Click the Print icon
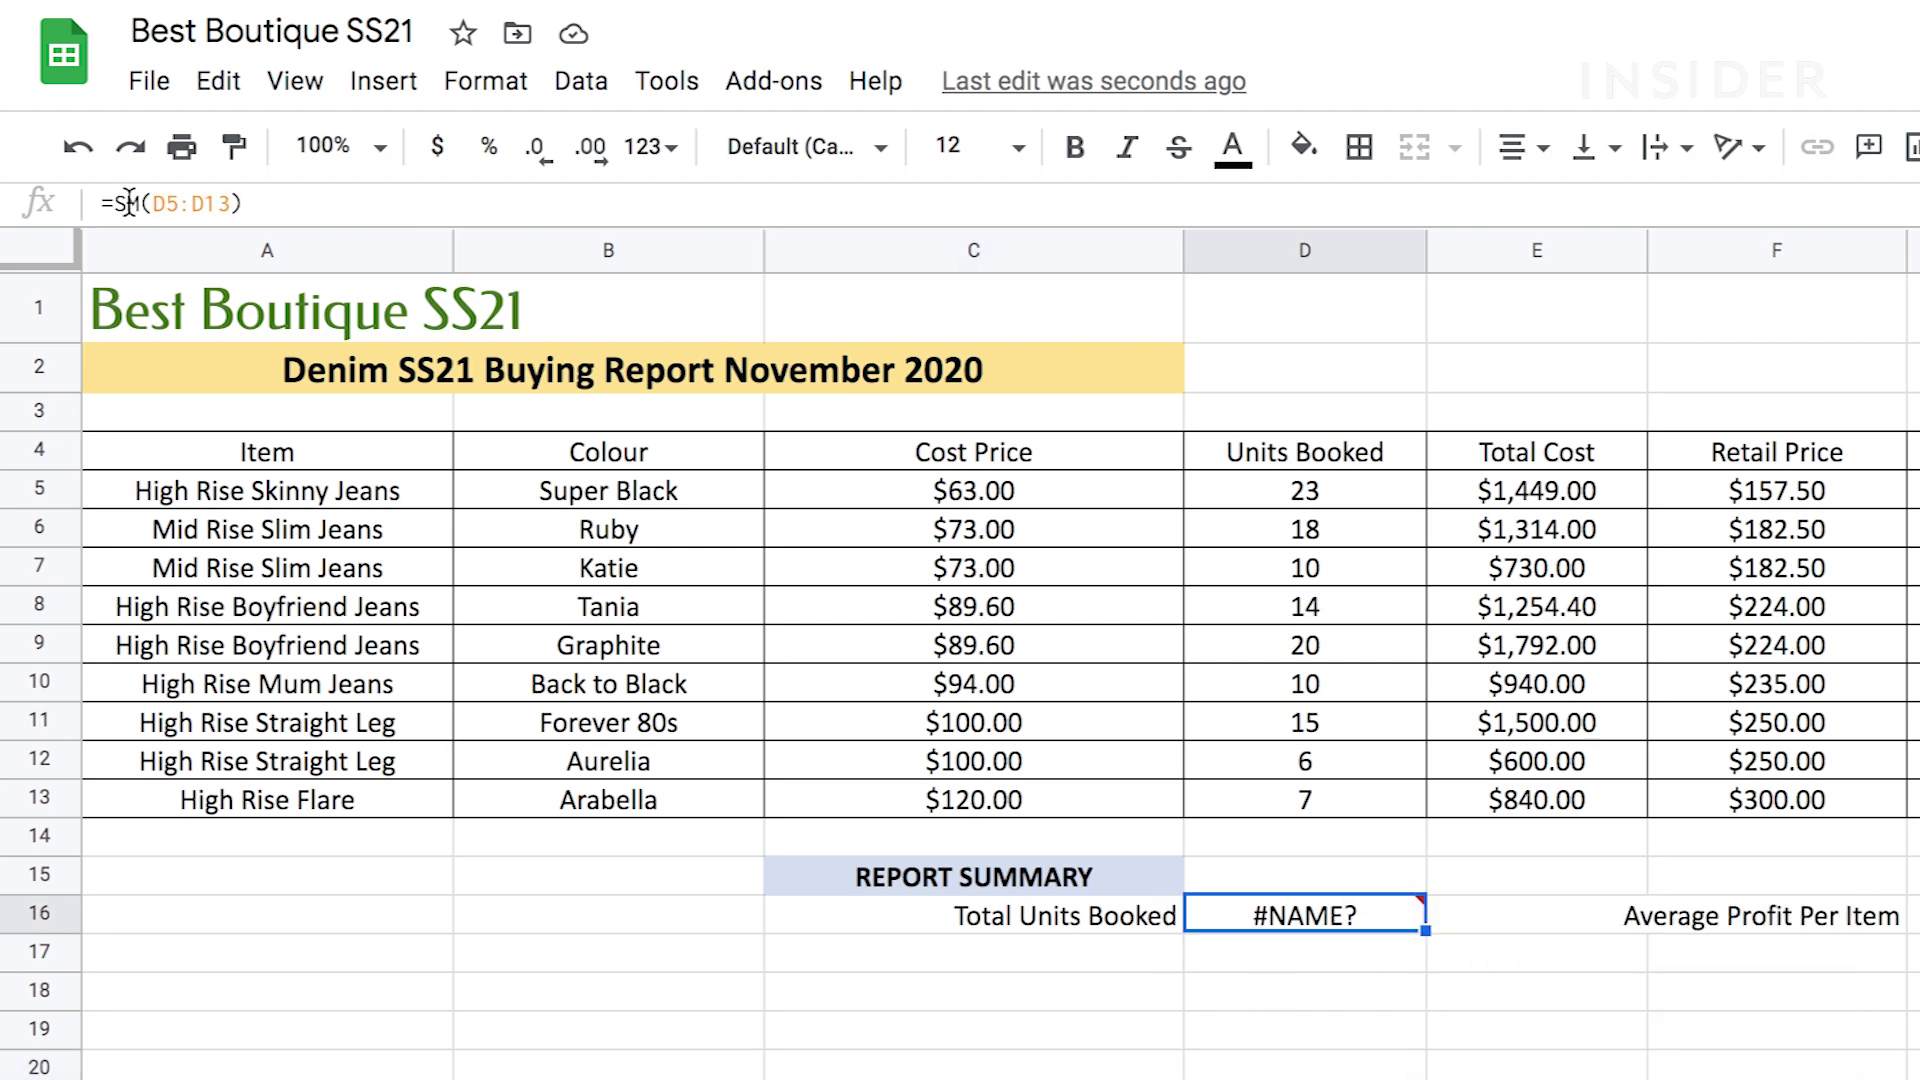This screenshot has width=1920, height=1080. pyautogui.click(x=181, y=147)
